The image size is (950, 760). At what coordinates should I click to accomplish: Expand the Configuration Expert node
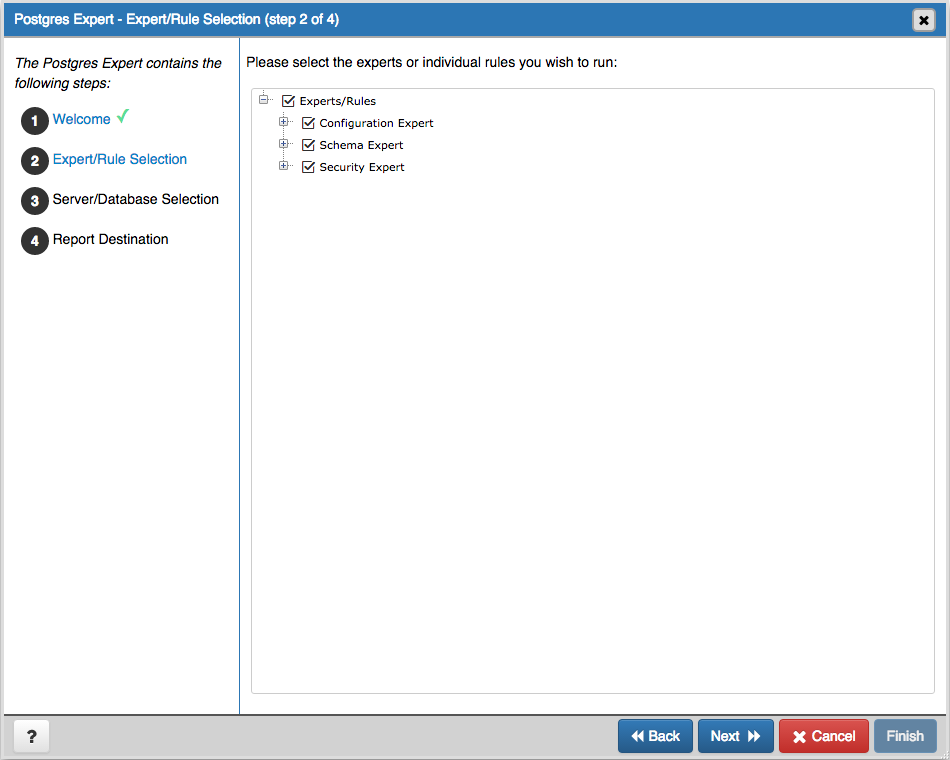(283, 122)
